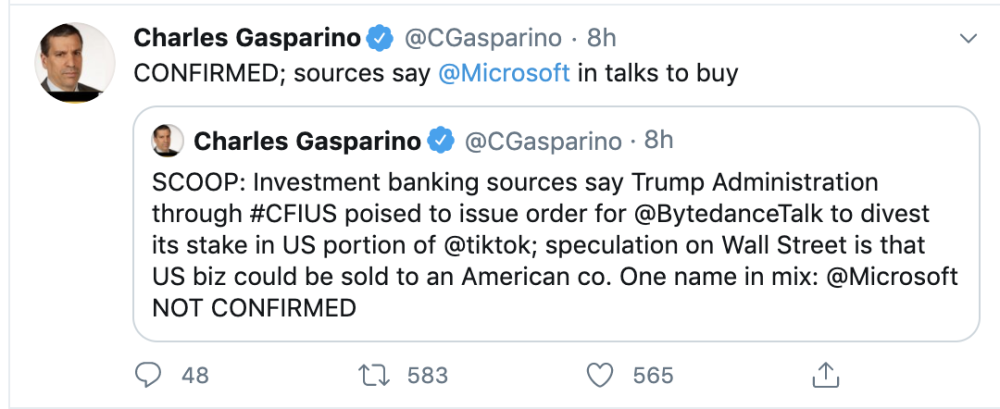Image resolution: width=1000 pixels, height=409 pixels.
Task: Open the @Microsoft mention in main tweet
Action: click(504, 73)
